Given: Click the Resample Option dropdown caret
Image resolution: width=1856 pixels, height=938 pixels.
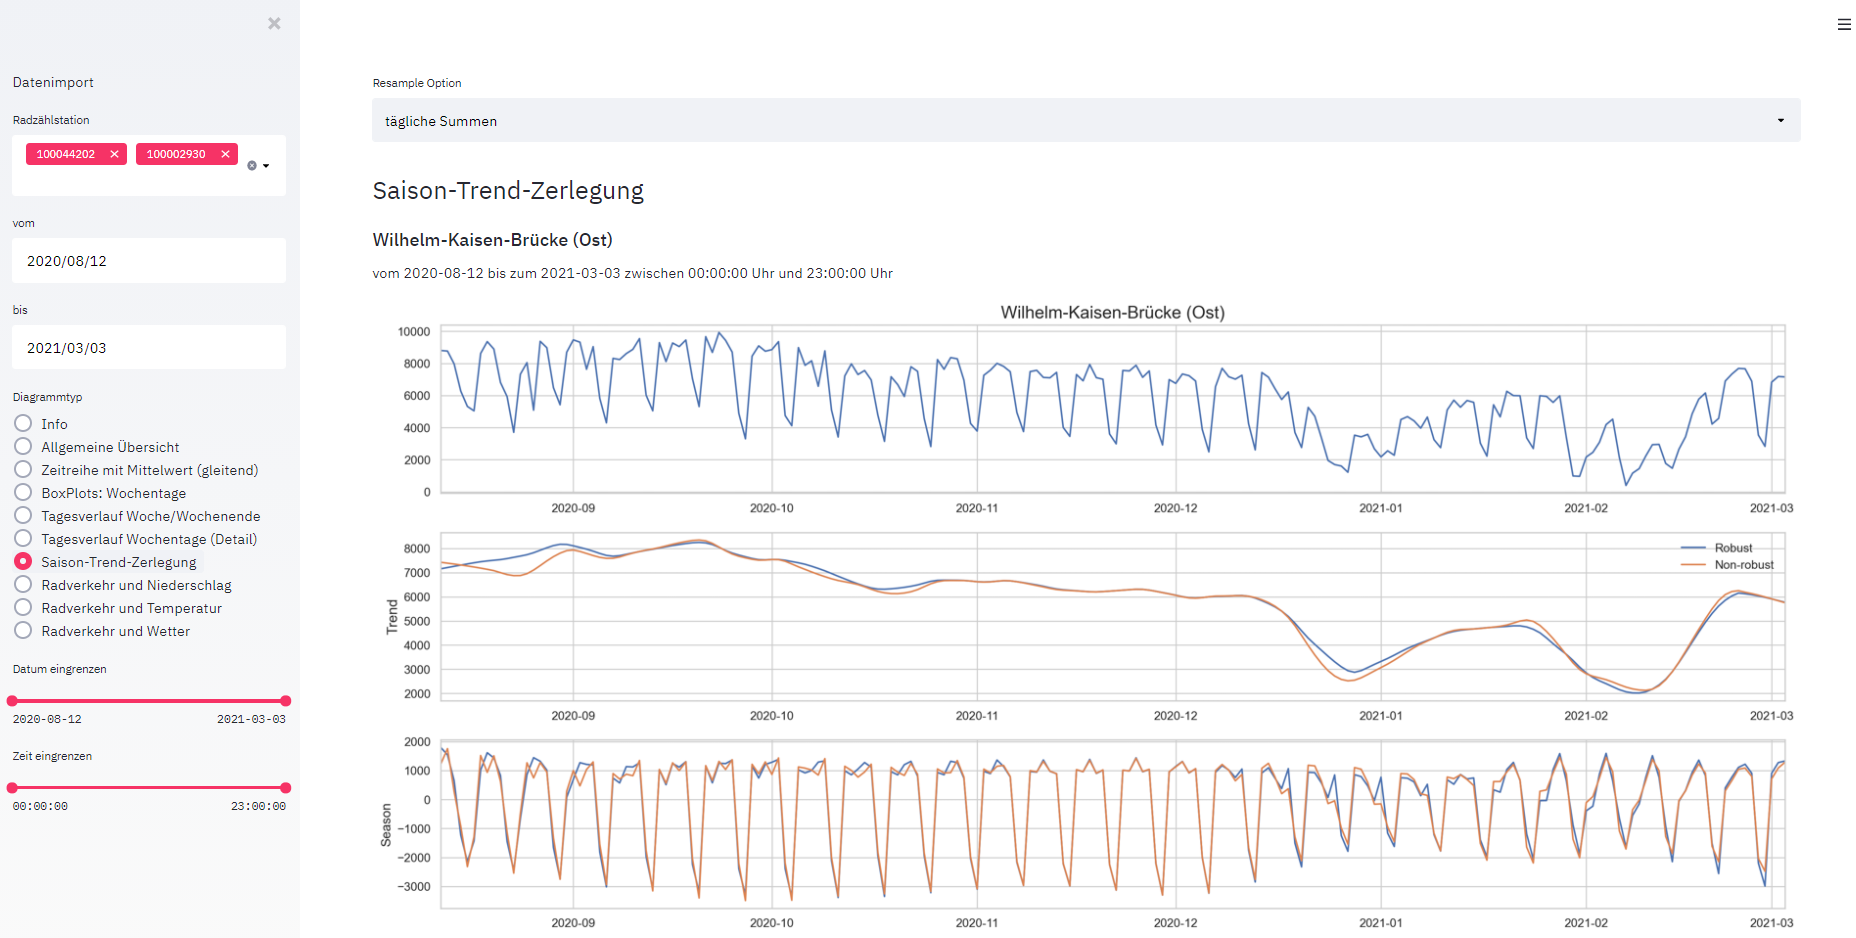Looking at the screenshot, I should click(1780, 121).
